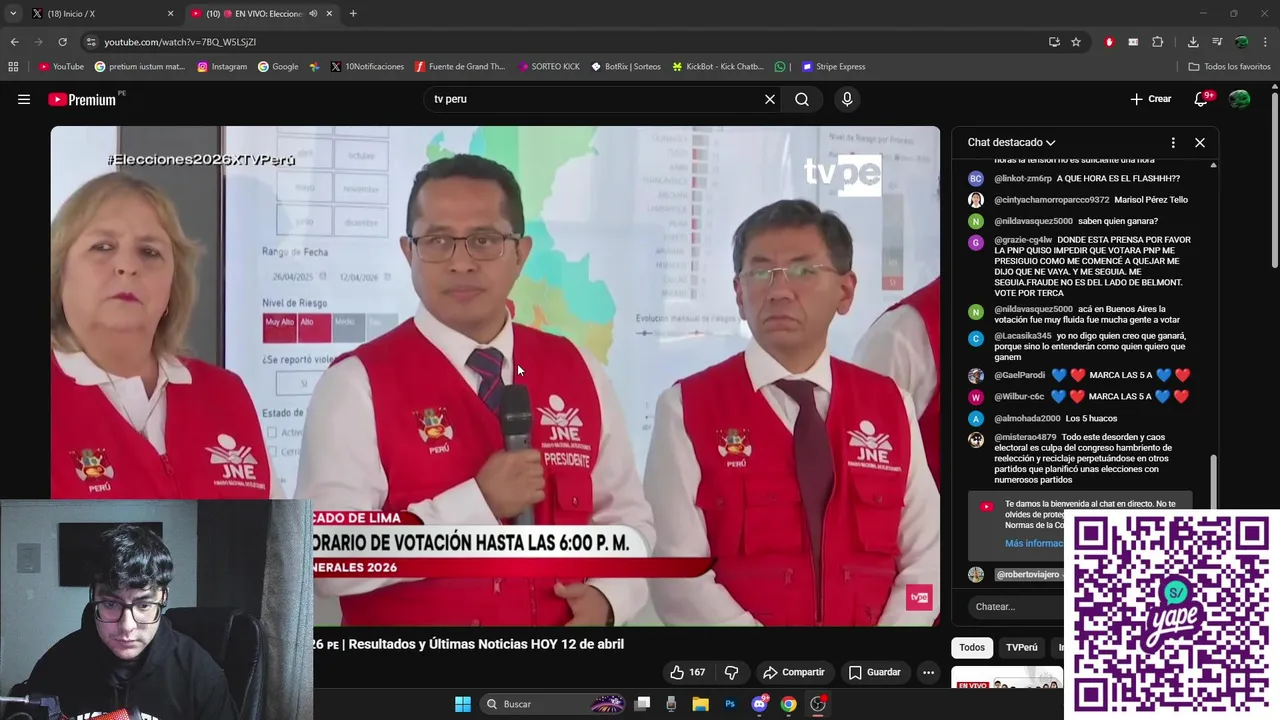Open the Stripe Express bookmark
Viewport: 1280px width, 720px height.
pos(834,67)
